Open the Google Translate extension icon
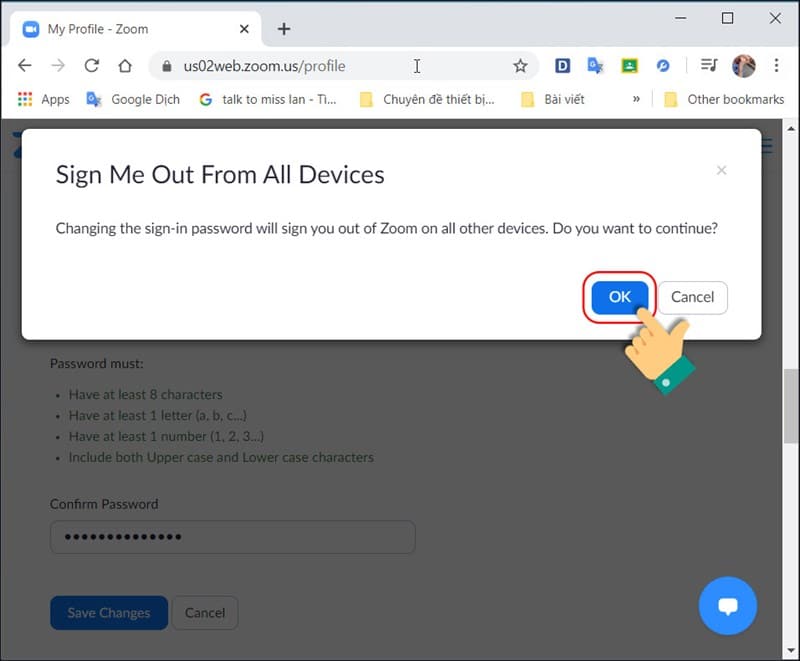 pyautogui.click(x=595, y=66)
